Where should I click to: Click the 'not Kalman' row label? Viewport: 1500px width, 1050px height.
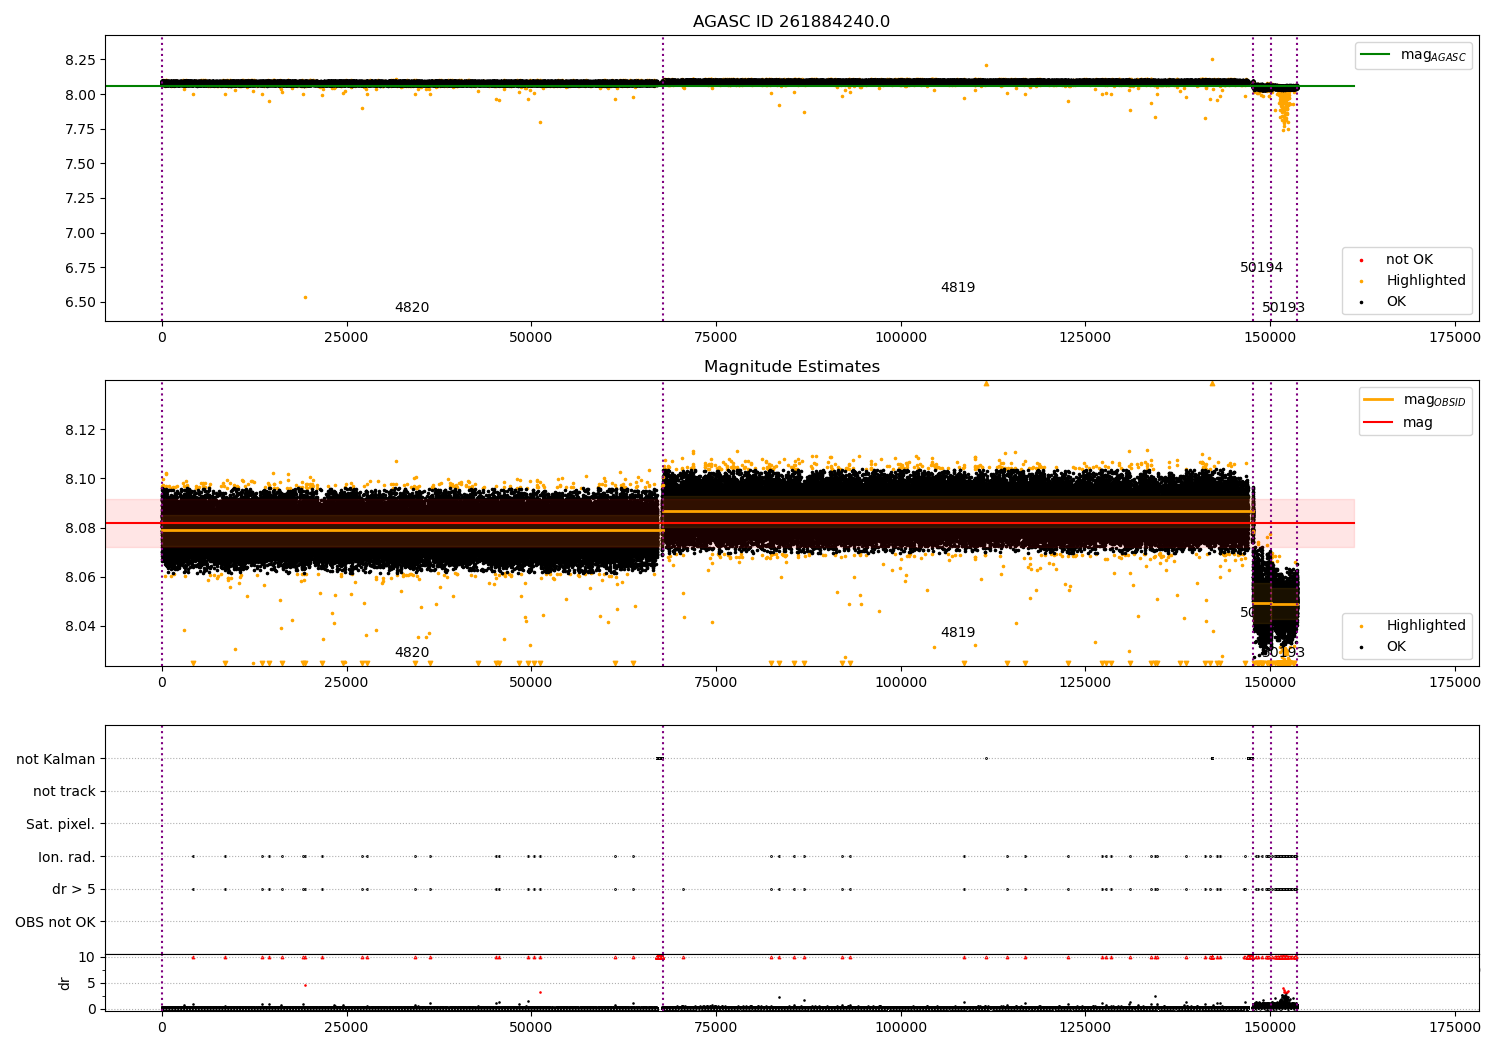click(56, 759)
